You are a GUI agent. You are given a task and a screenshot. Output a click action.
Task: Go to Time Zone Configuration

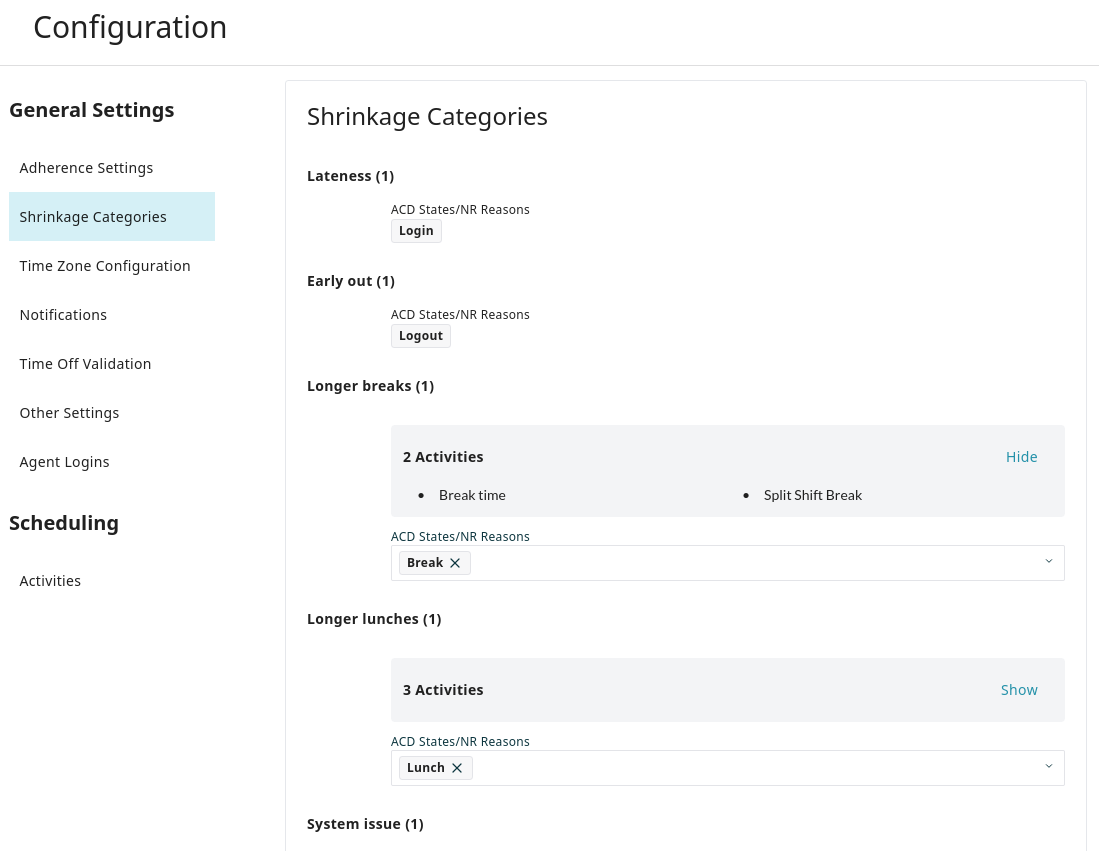tap(105, 266)
